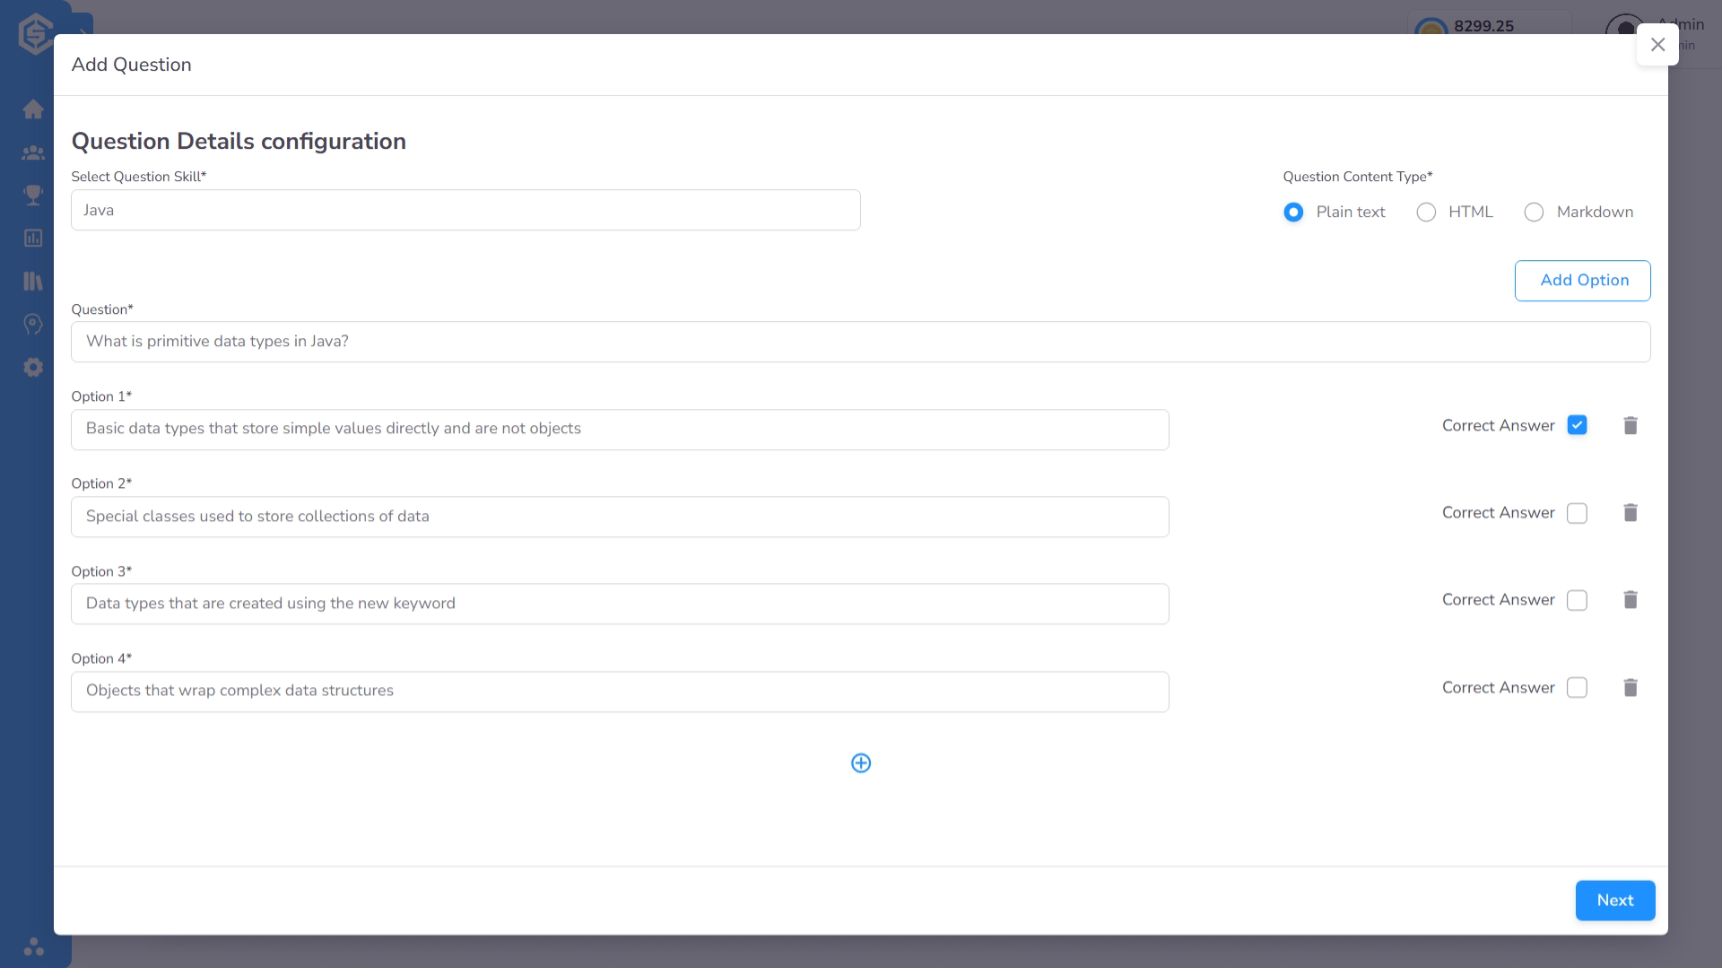Mark Option 2 as Correct Answer
The image size is (1722, 968).
pyautogui.click(x=1577, y=512)
